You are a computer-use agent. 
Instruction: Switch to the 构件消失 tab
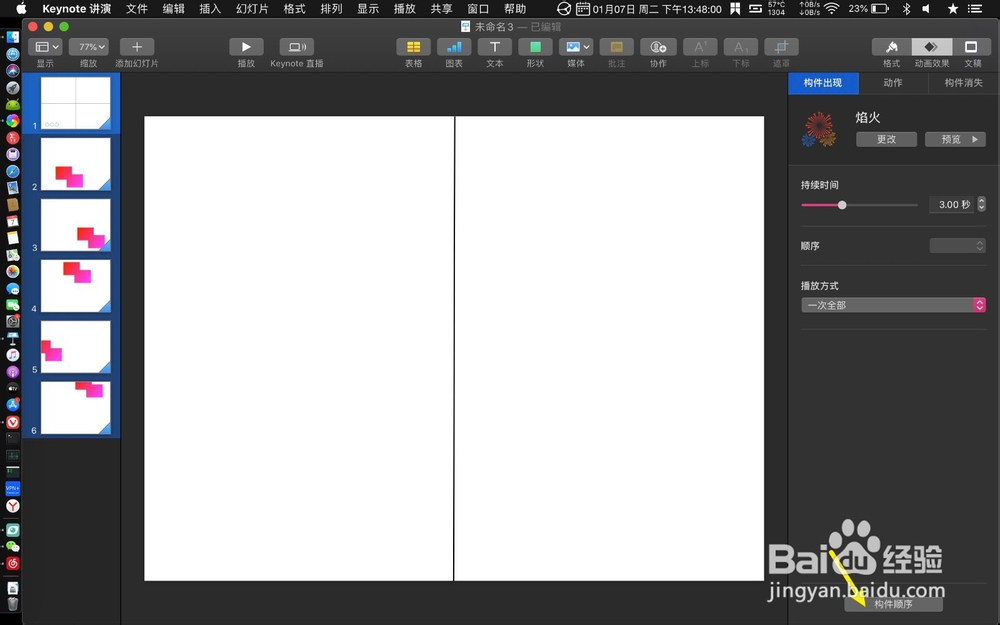pos(961,83)
